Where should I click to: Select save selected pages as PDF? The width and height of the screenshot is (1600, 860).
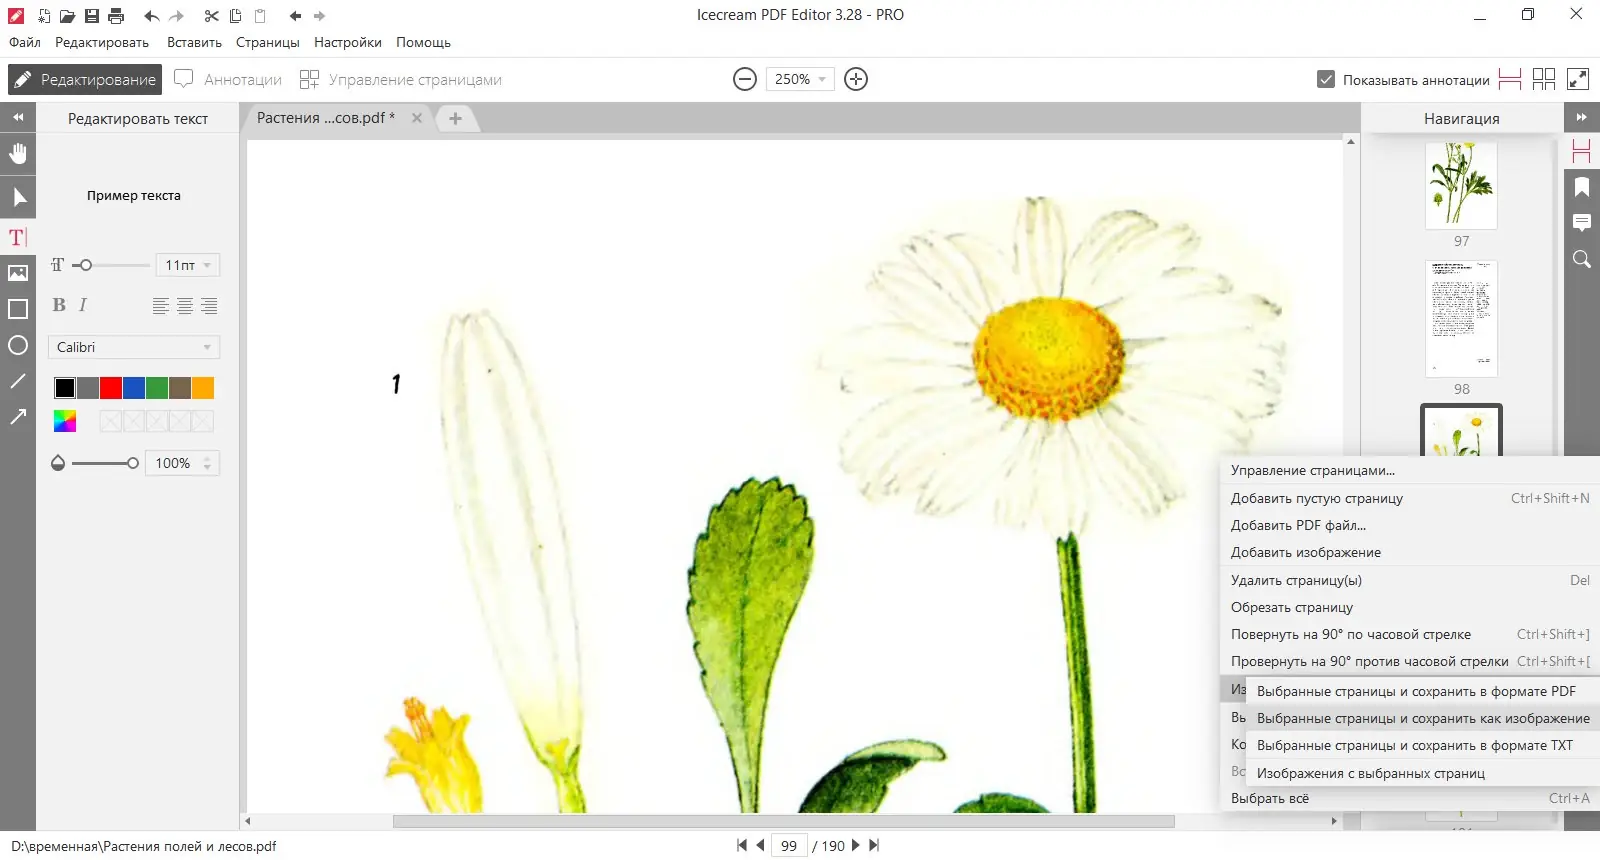tap(1423, 691)
